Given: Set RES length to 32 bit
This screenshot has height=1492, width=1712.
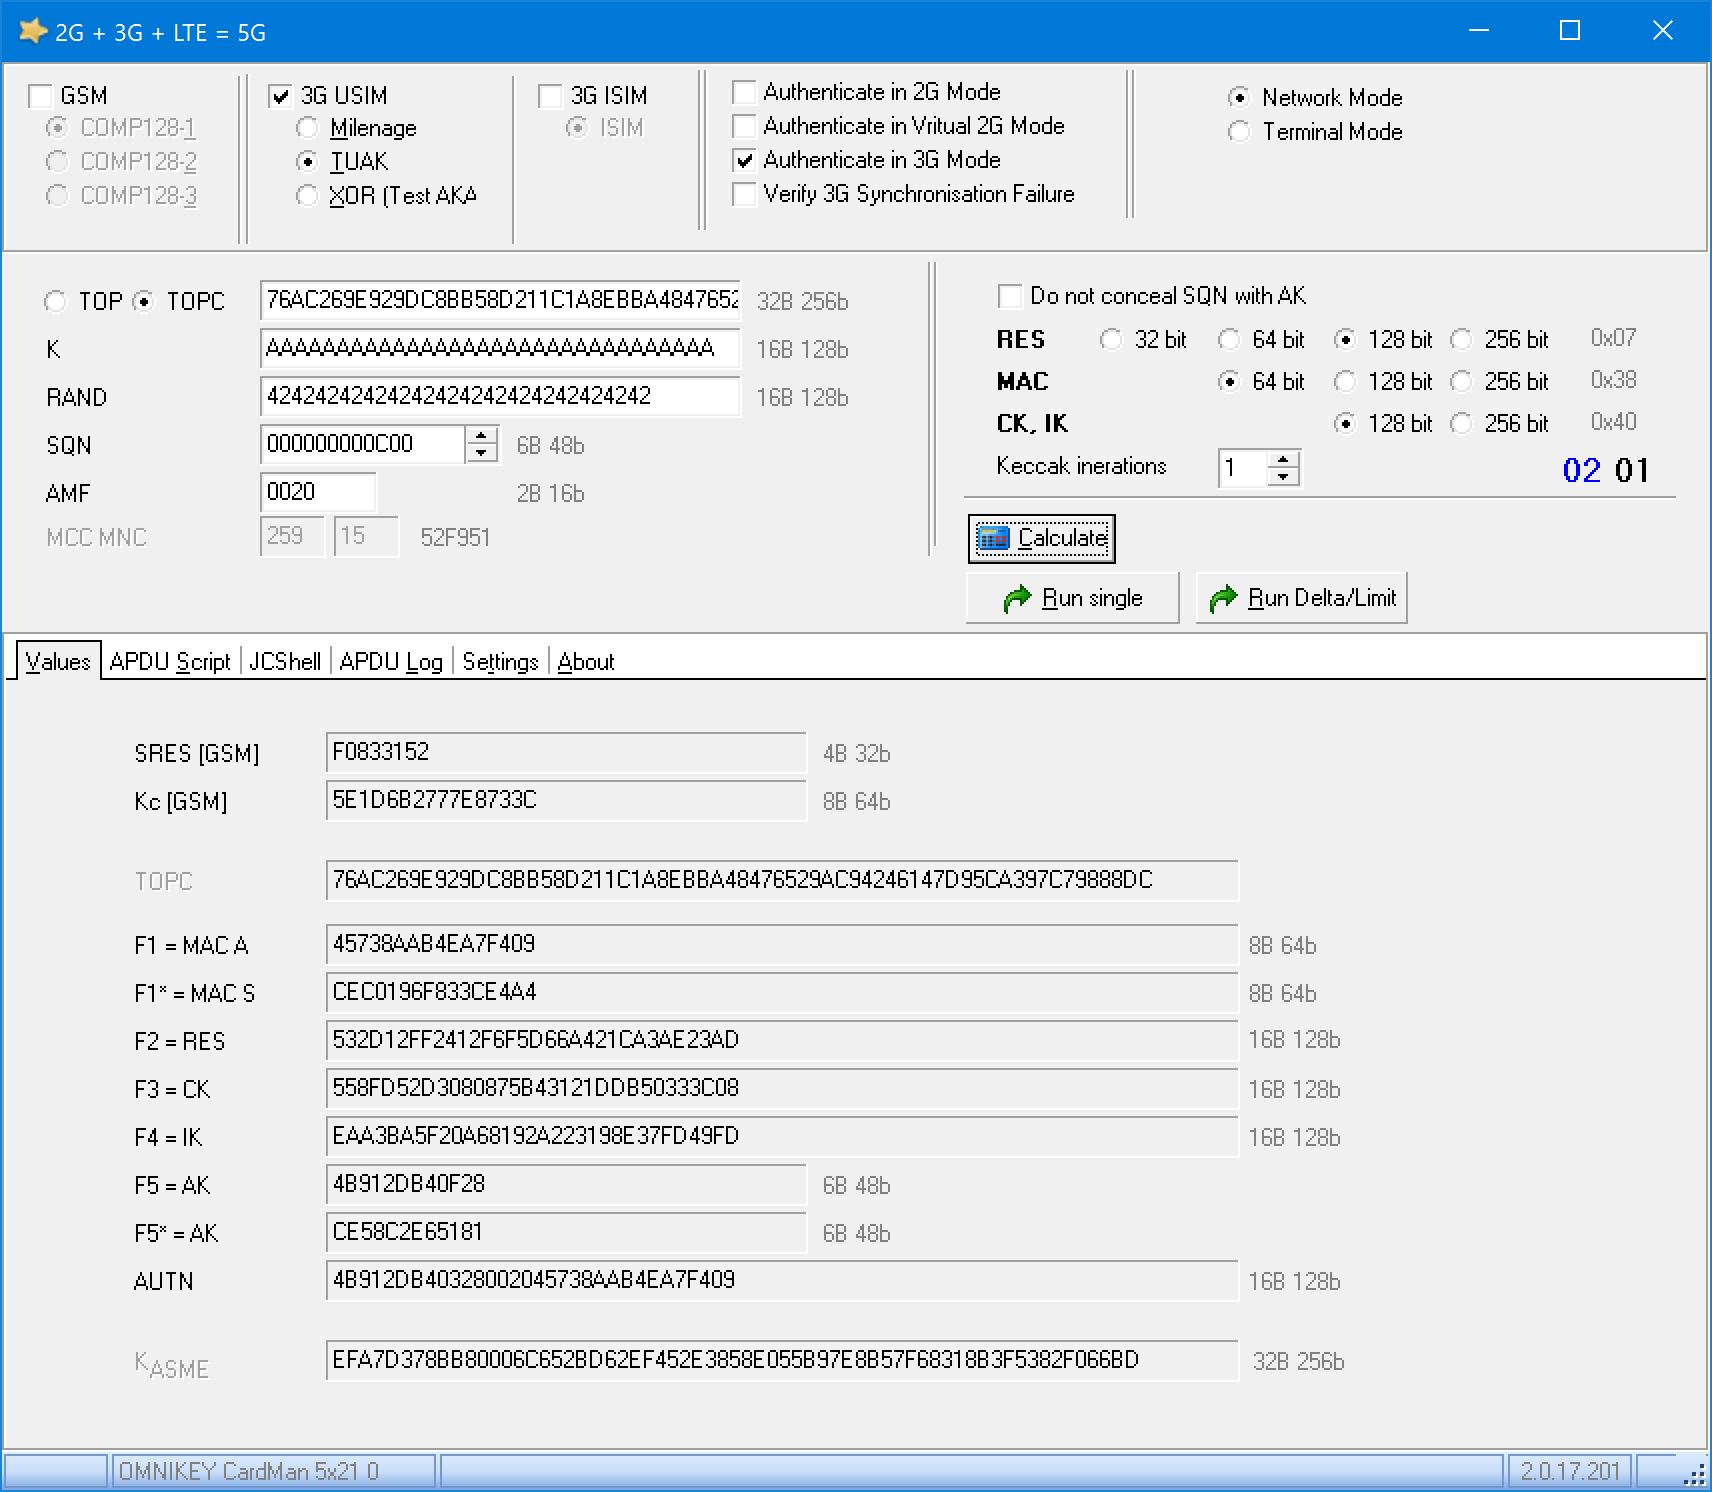Looking at the screenshot, I should [x=1110, y=340].
